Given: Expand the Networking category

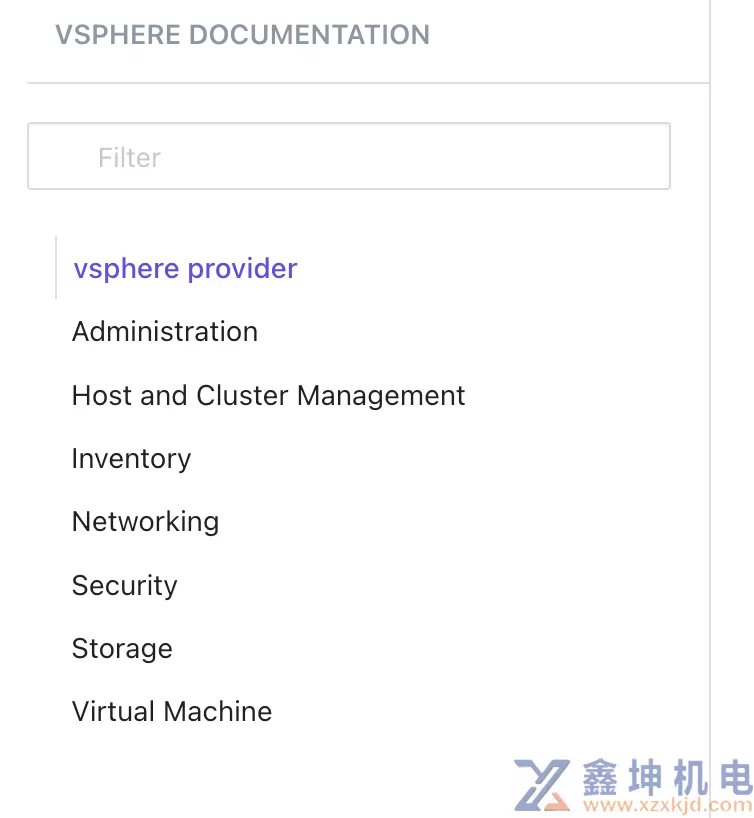Looking at the screenshot, I should pos(146,522).
